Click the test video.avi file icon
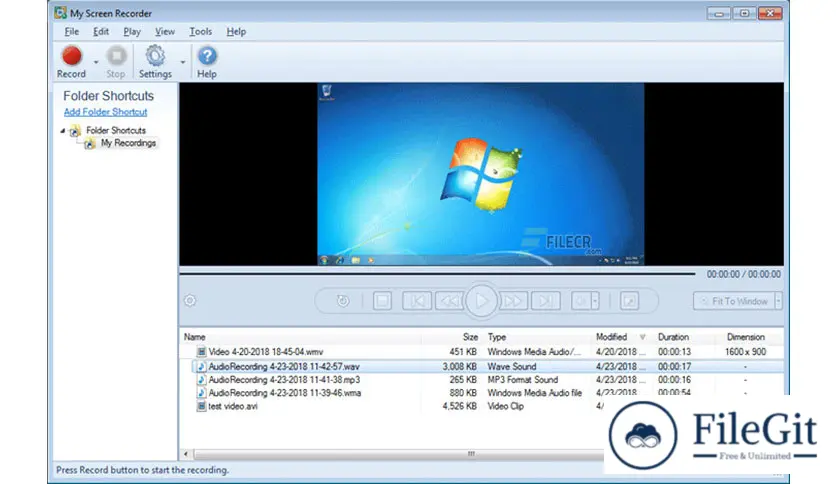This screenshot has width=836, height=484. click(201, 406)
